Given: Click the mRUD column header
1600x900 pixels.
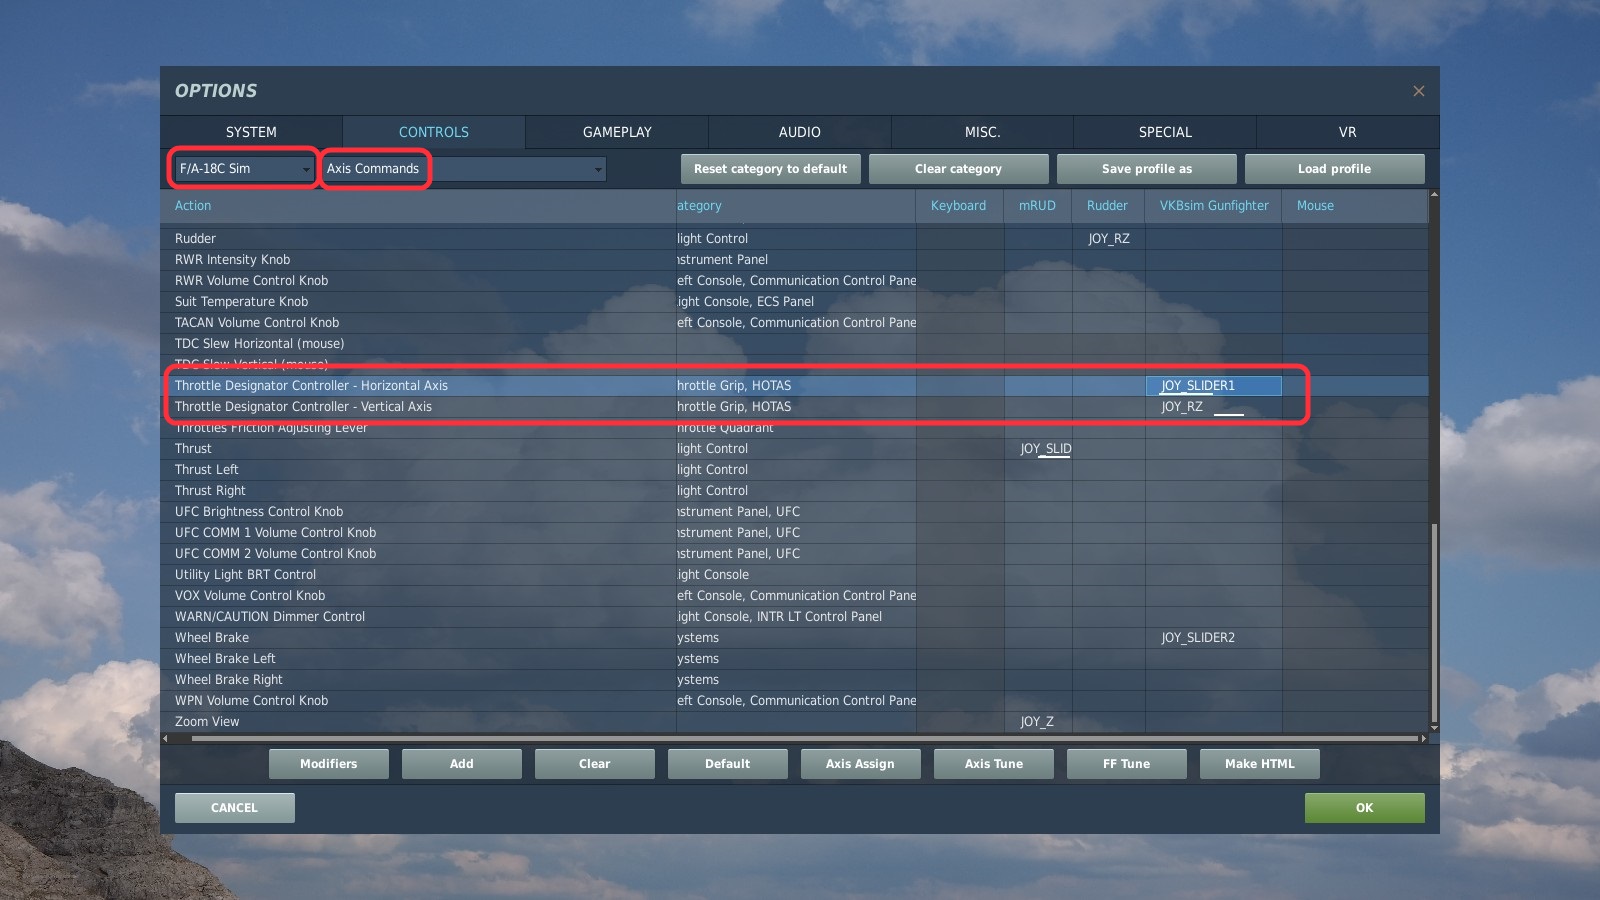Looking at the screenshot, I should (x=1037, y=206).
